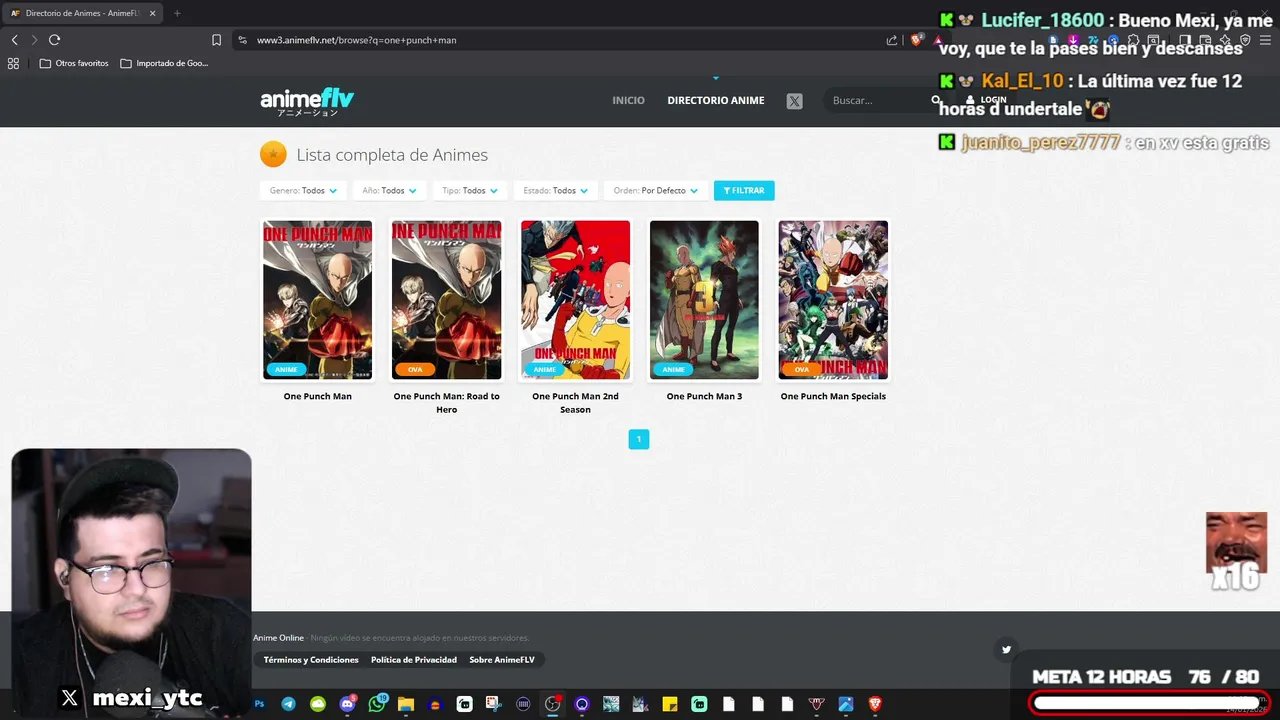The image size is (1280, 720).
Task: Expand the Género filter dropdown
Action: coord(303,190)
